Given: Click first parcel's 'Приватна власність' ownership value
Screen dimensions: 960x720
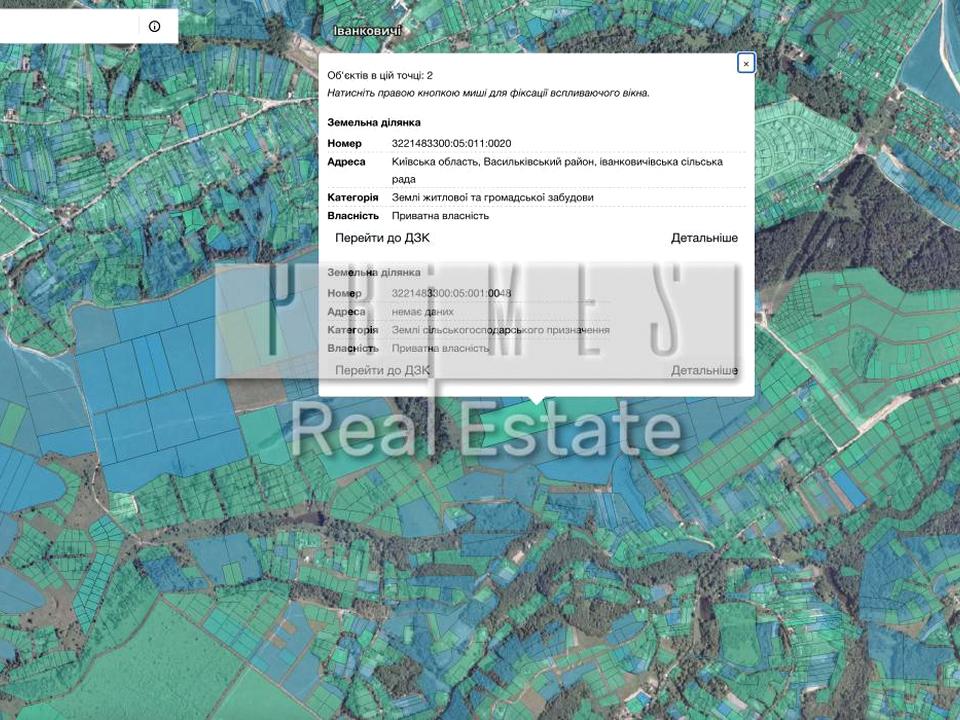Looking at the screenshot, I should click(x=440, y=215).
